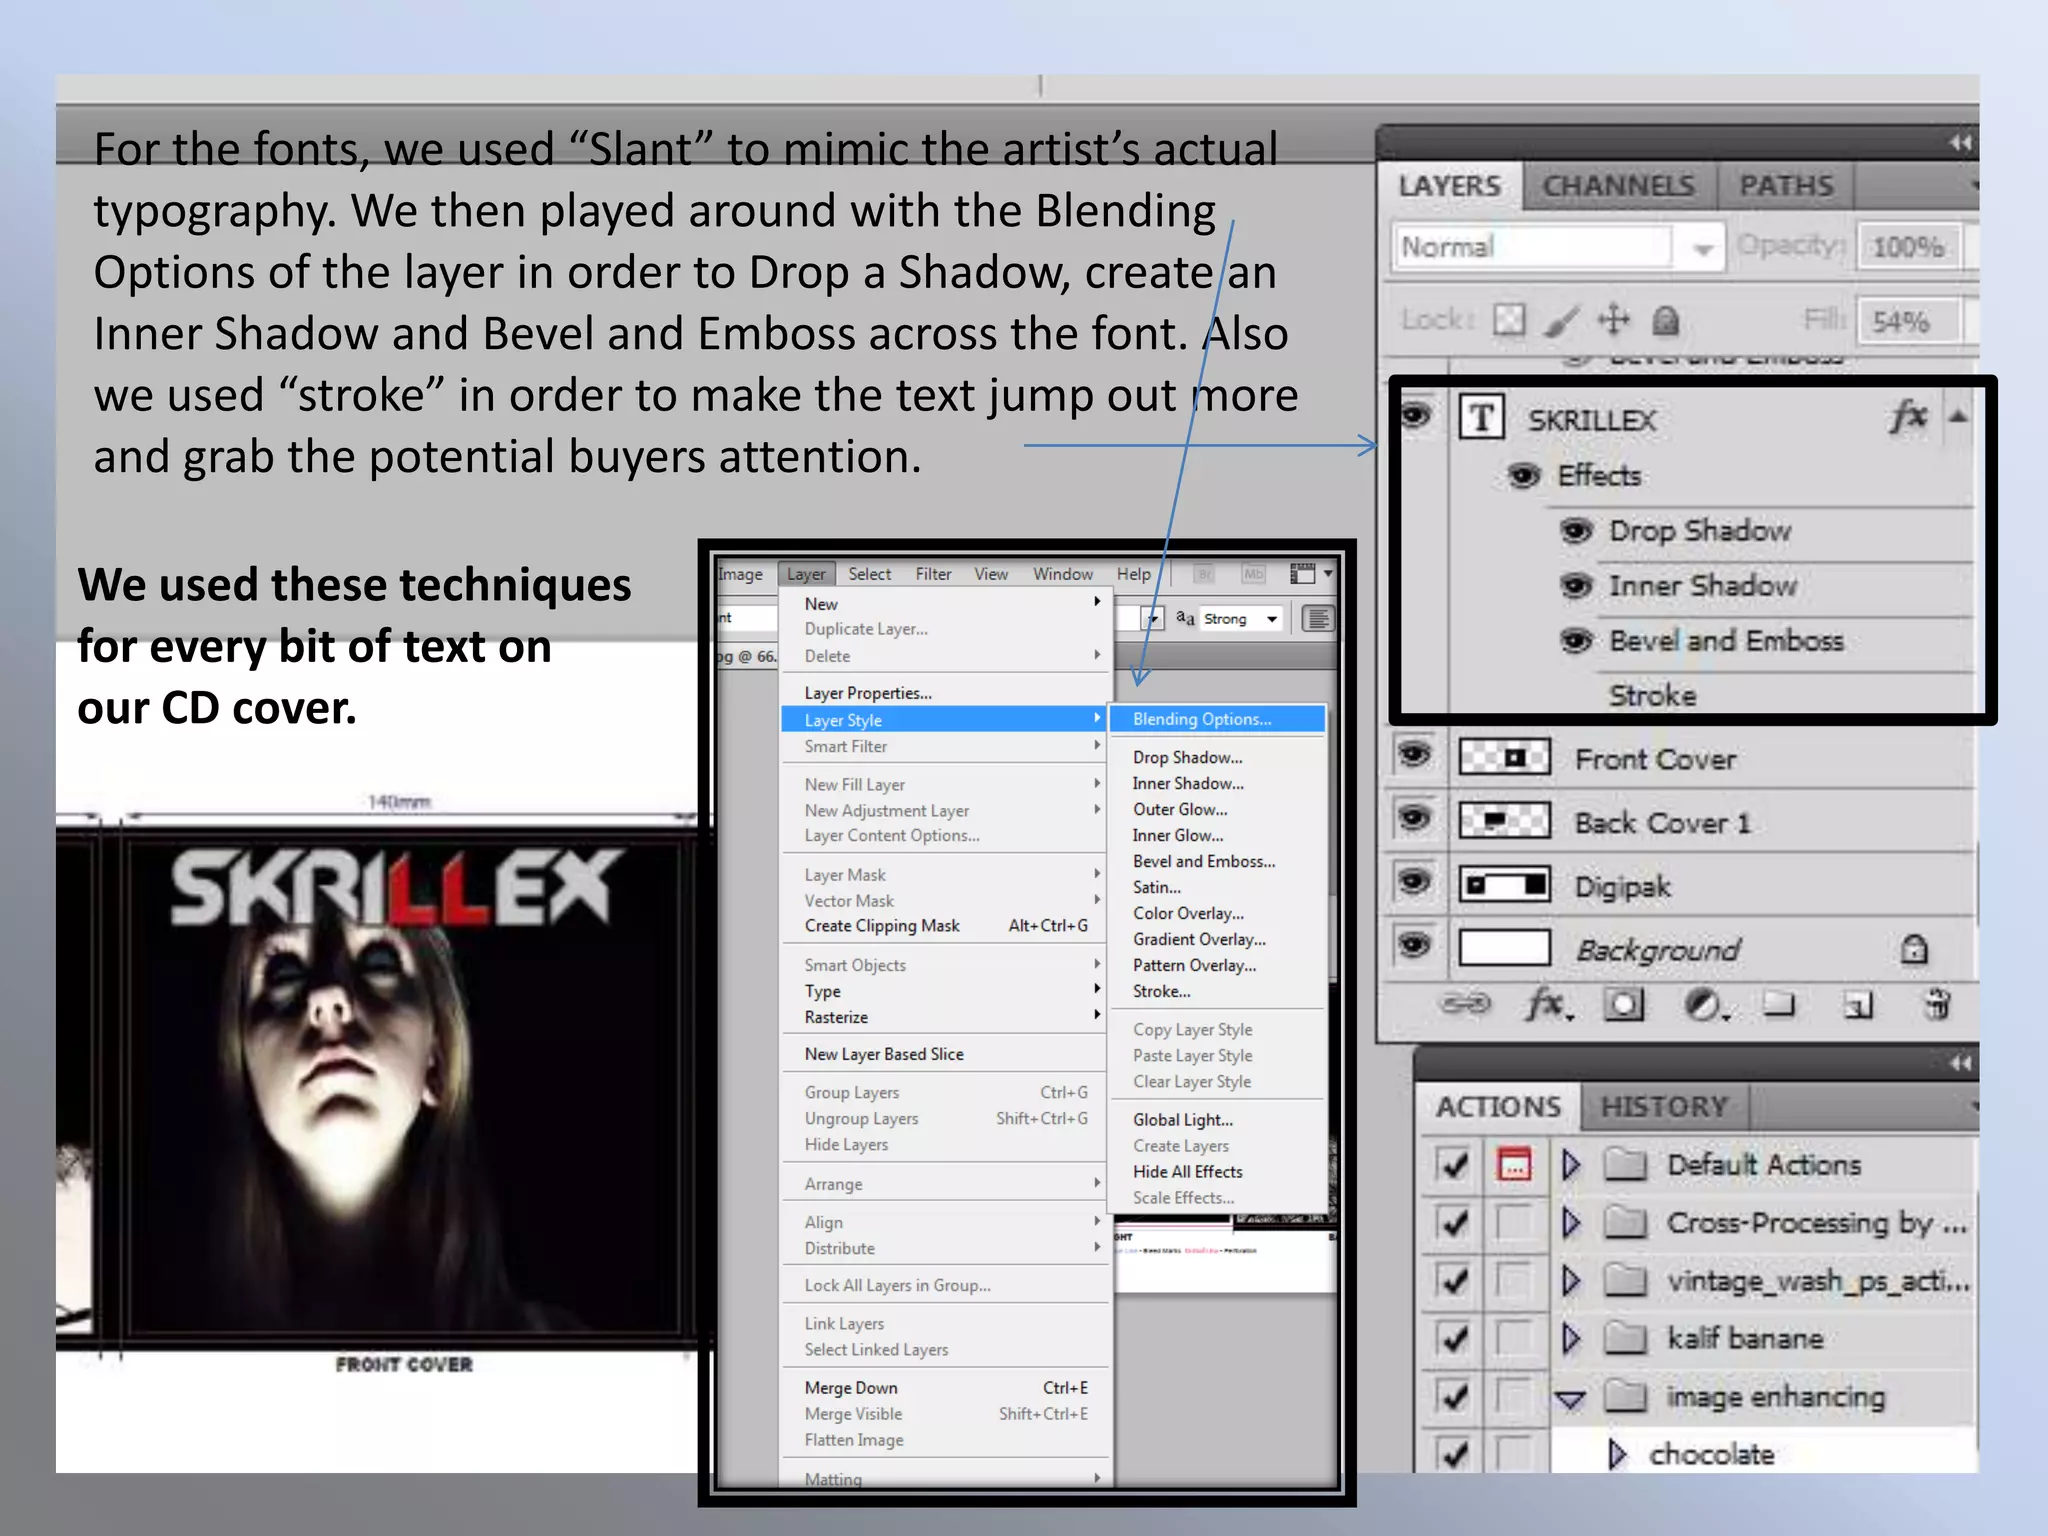Click the add layer mask icon
The image size is (2048, 1536).
pos(1623,1004)
